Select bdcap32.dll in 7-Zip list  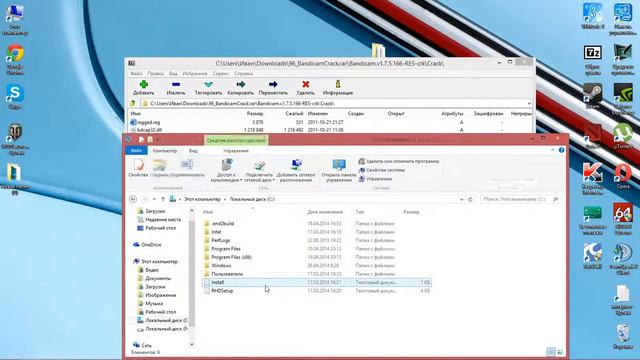click(149, 130)
